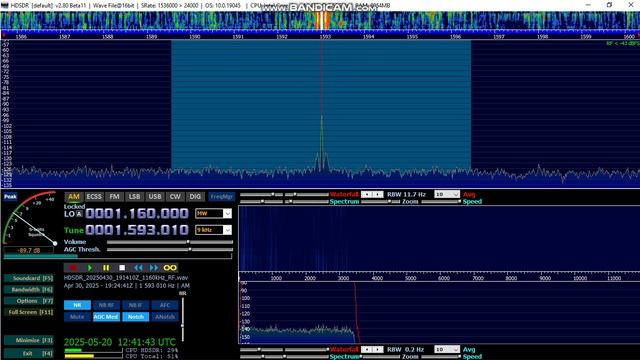Select AM demodulation mode
The image size is (640, 360).
pos(73,197)
